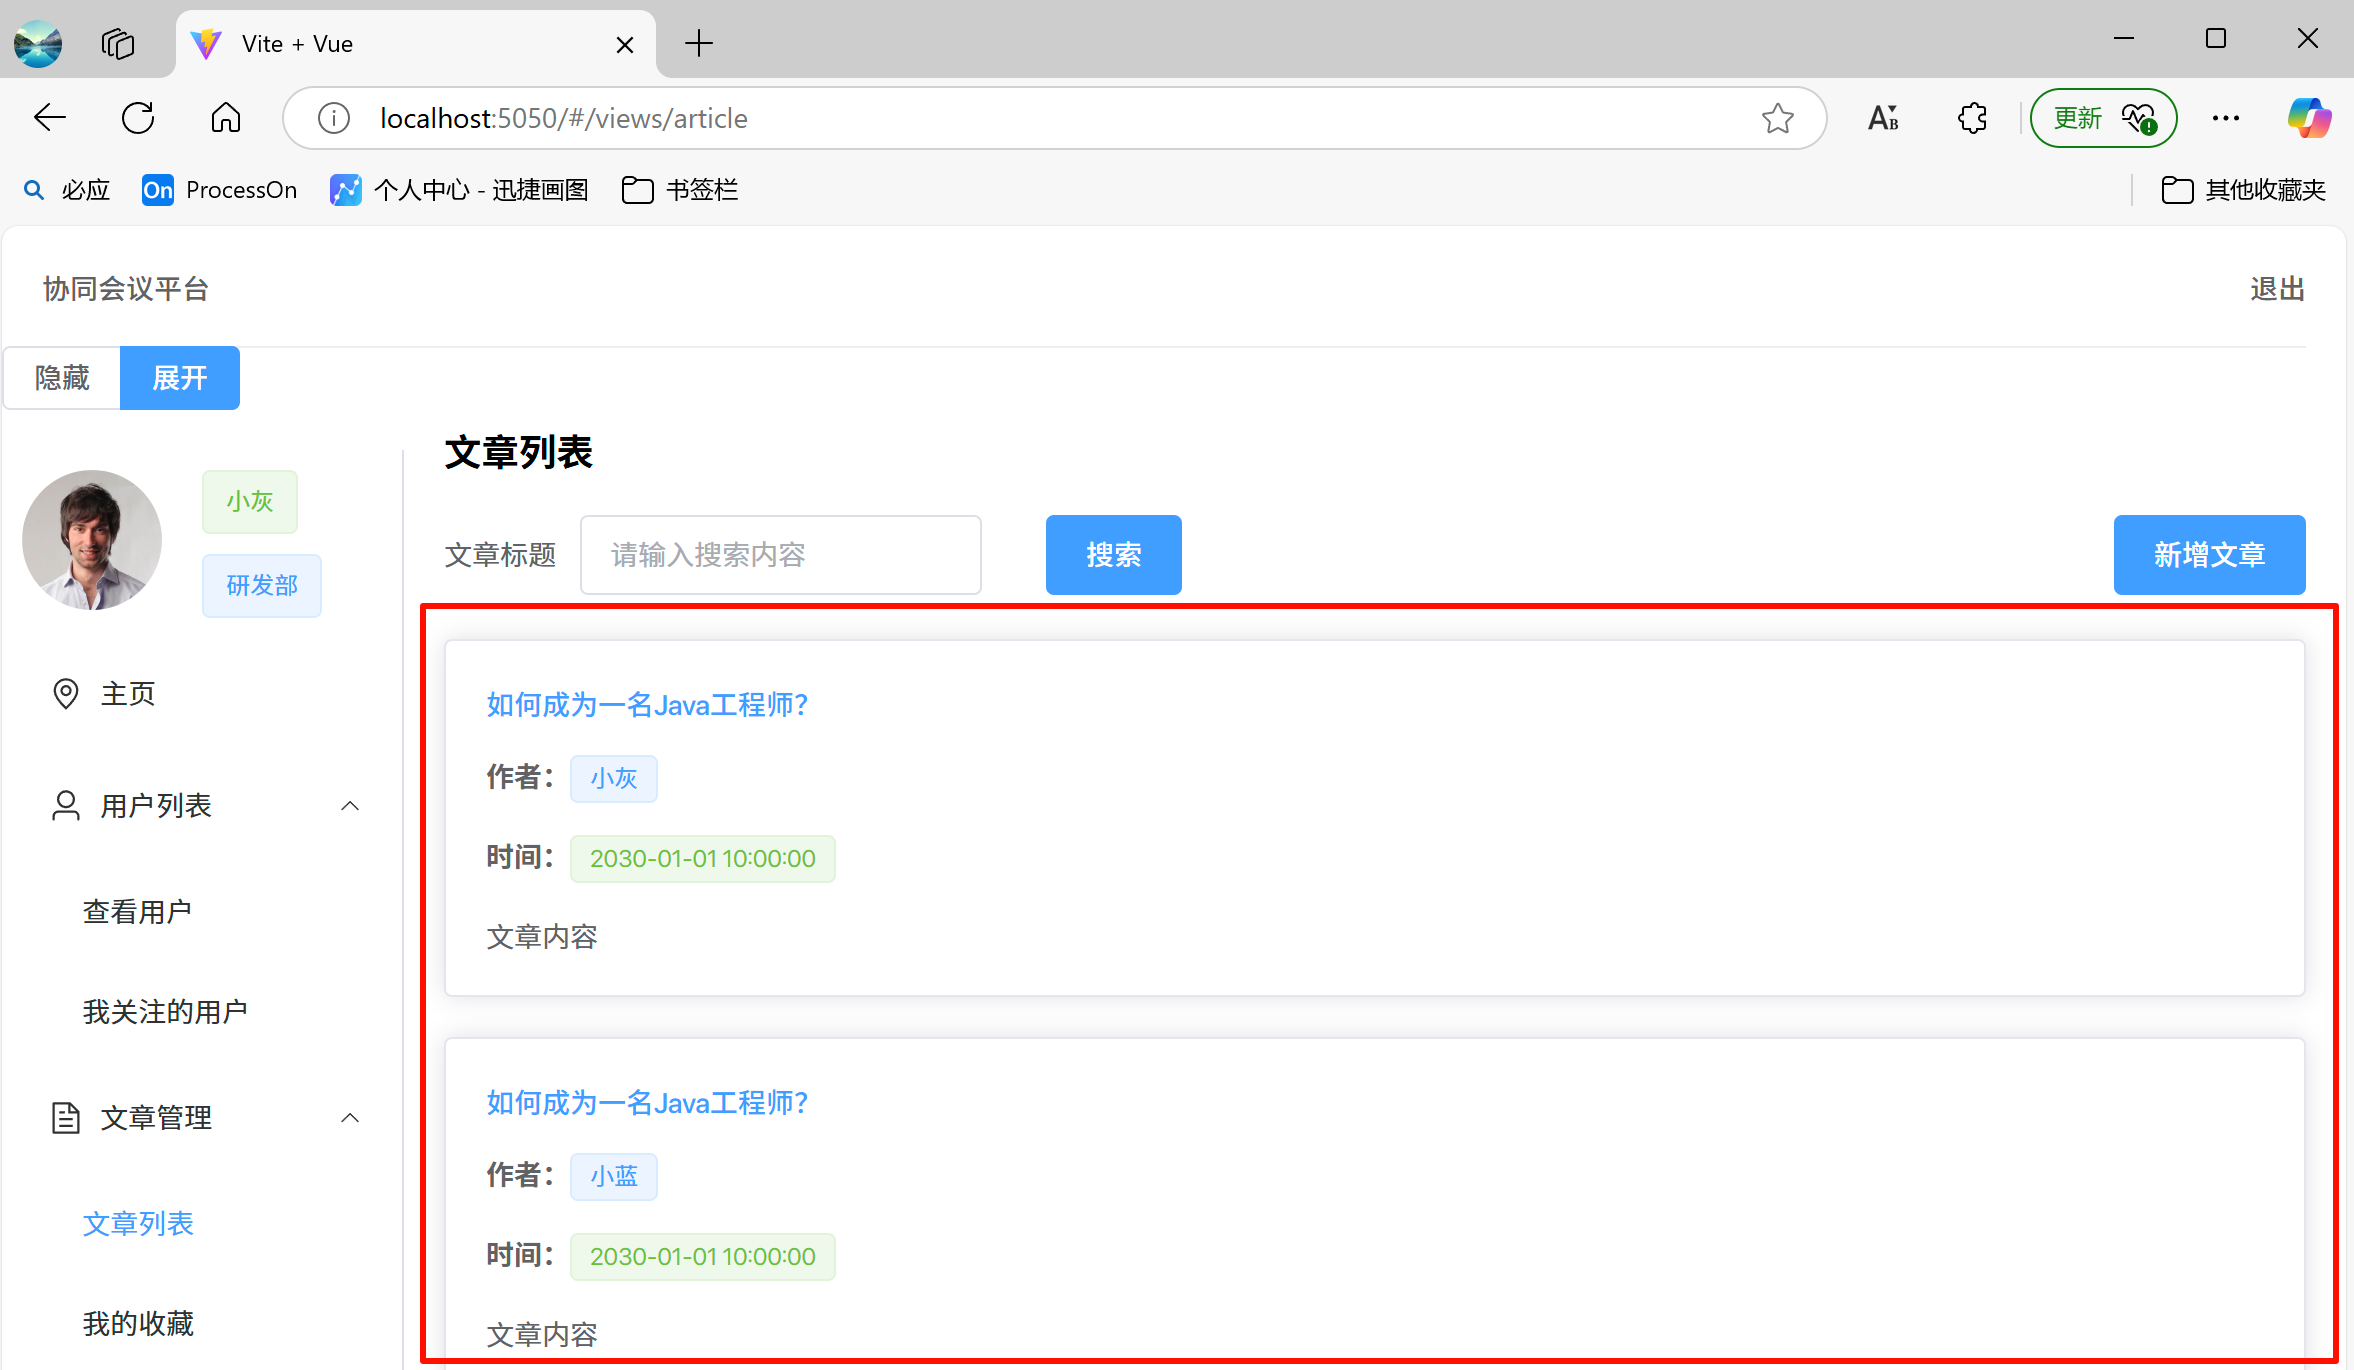This screenshot has height=1370, width=2354.
Task: Open the Copilot icon
Action: 2309,118
